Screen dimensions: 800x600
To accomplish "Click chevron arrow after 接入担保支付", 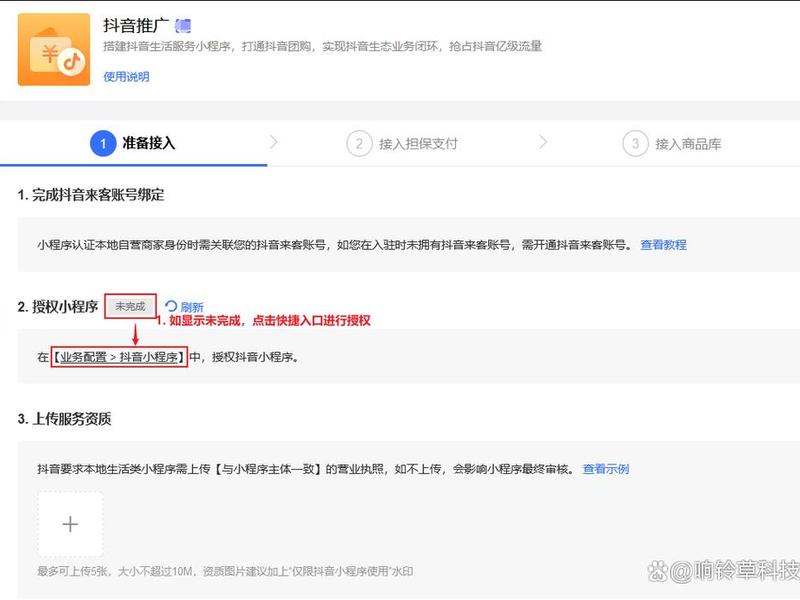I will pos(543,142).
